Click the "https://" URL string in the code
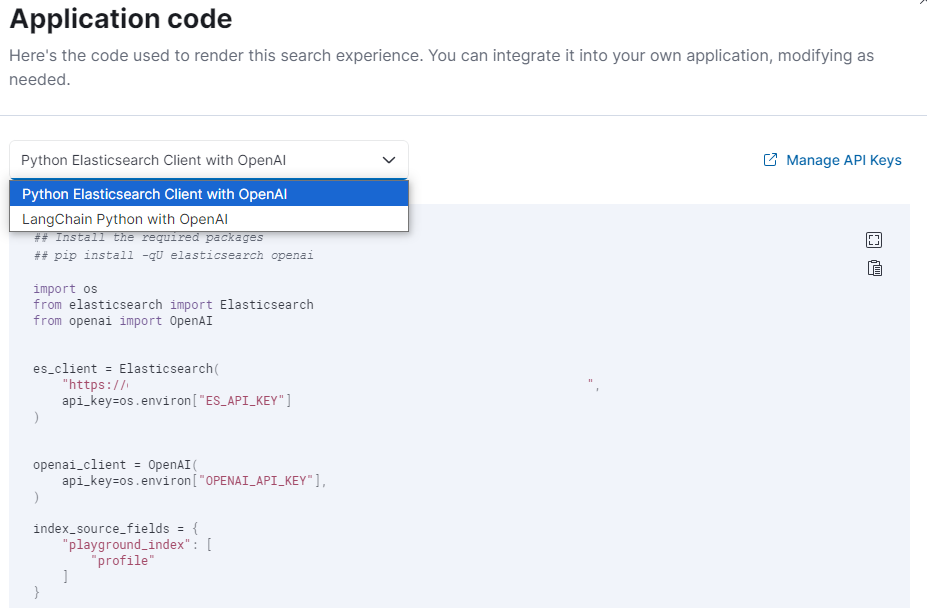927x608 pixels. point(95,384)
